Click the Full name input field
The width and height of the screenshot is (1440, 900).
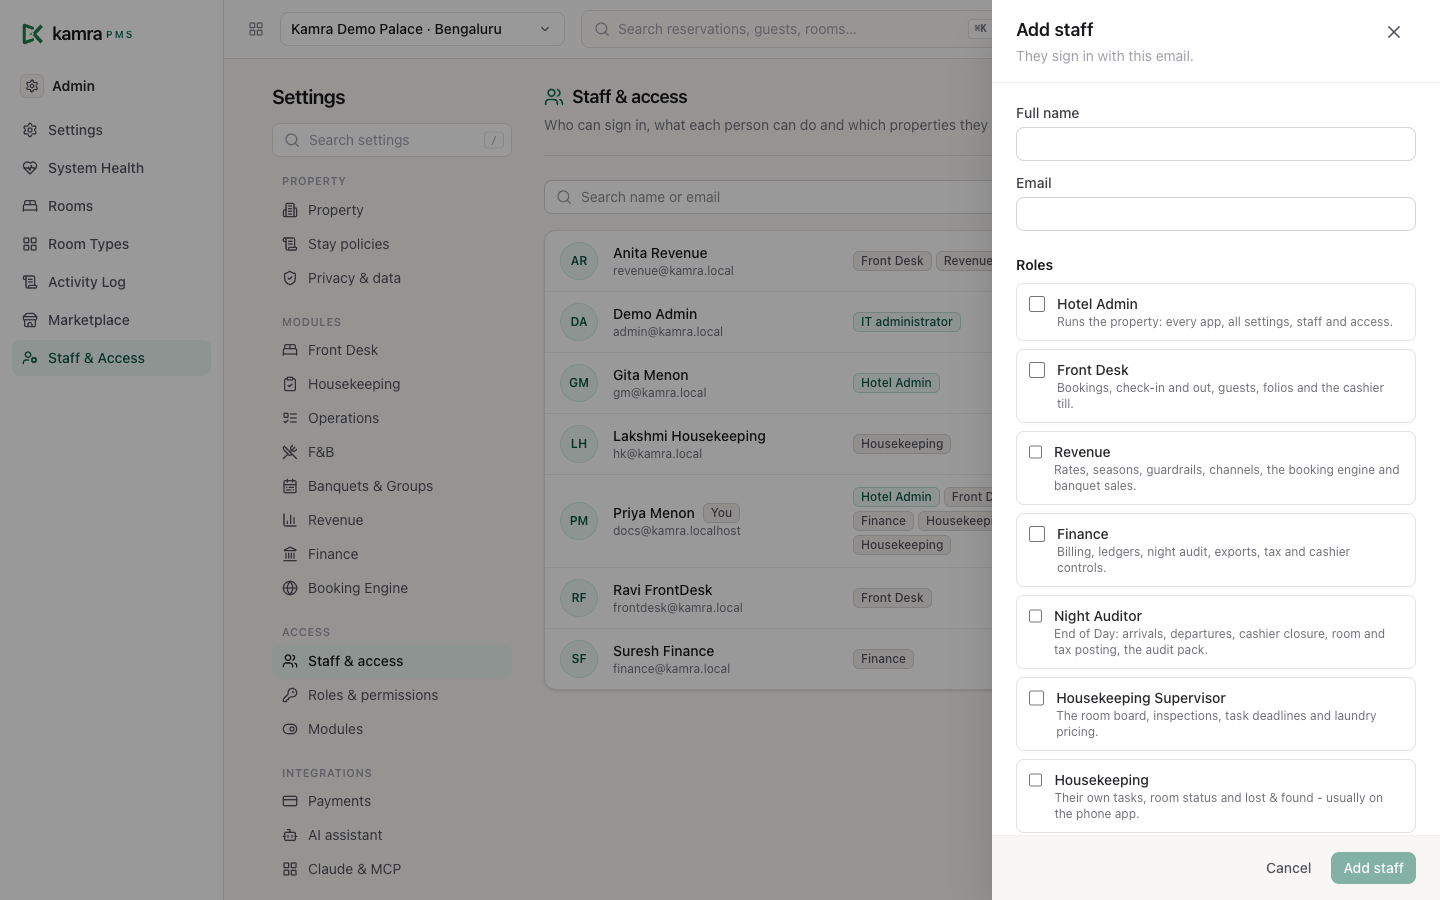pyautogui.click(x=1216, y=144)
